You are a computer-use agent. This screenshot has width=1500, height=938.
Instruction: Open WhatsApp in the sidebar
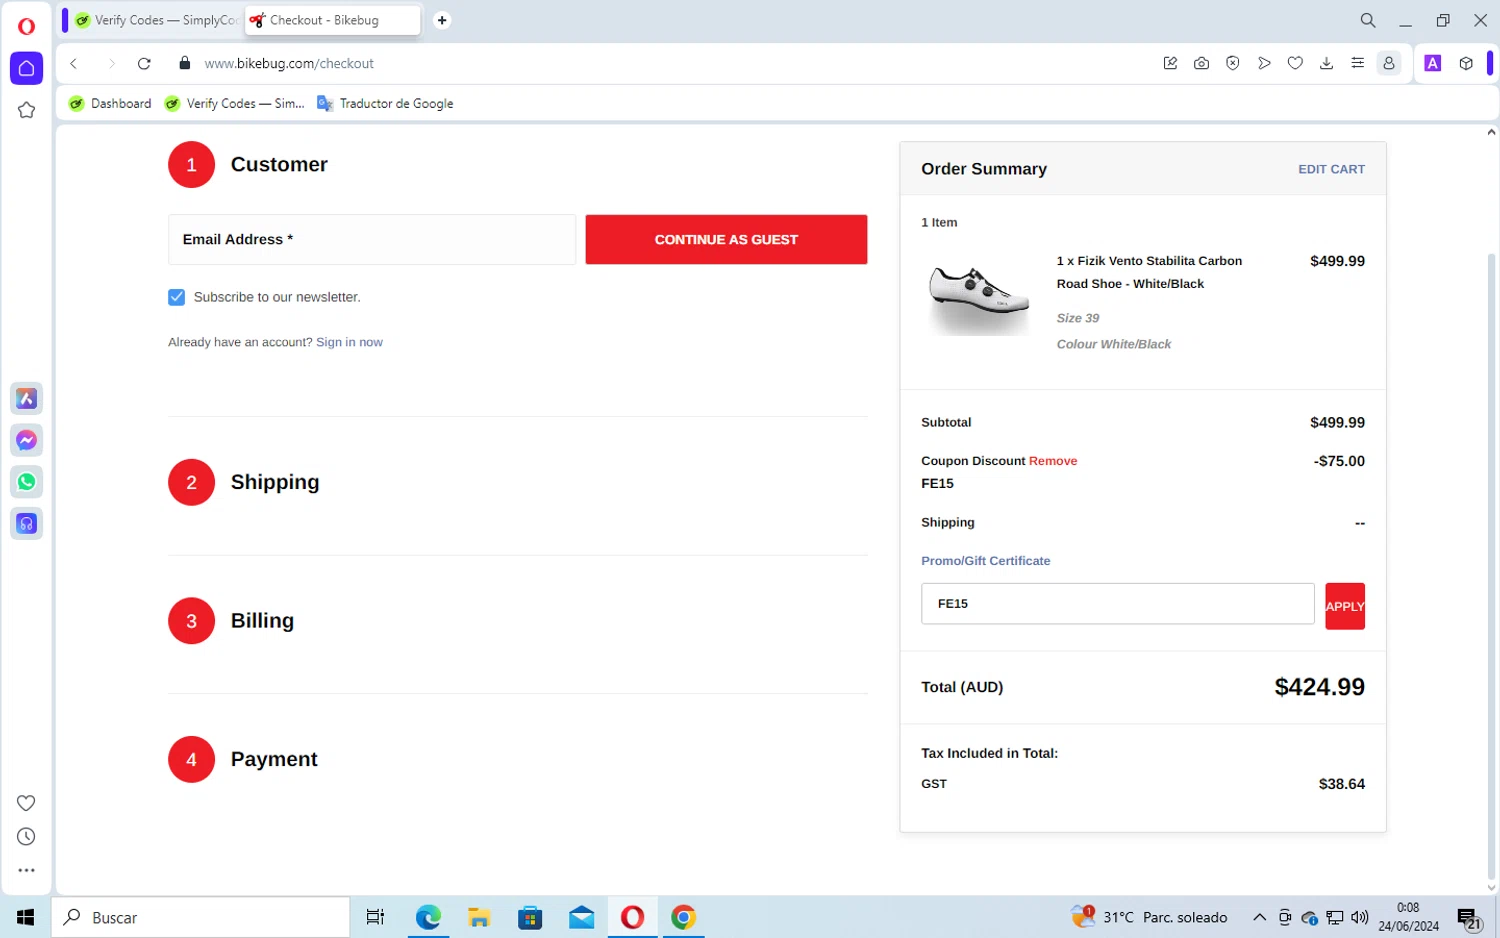click(x=26, y=482)
